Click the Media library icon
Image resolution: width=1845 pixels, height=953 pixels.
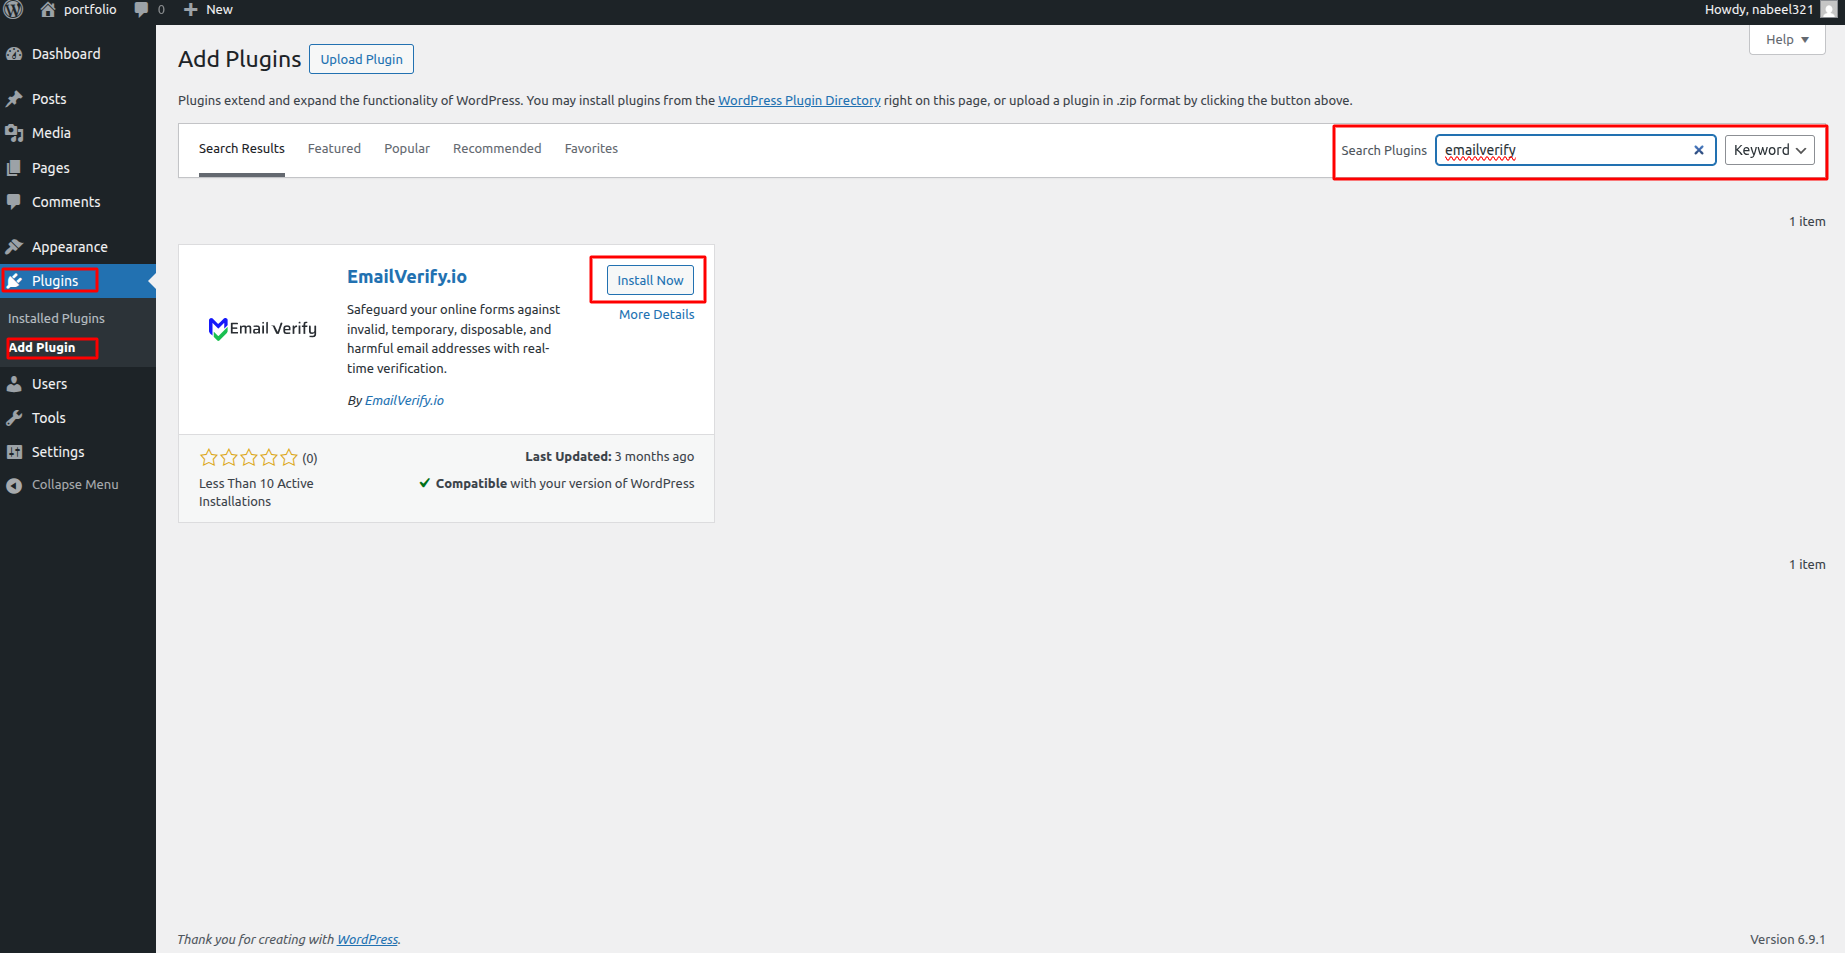pos(14,133)
